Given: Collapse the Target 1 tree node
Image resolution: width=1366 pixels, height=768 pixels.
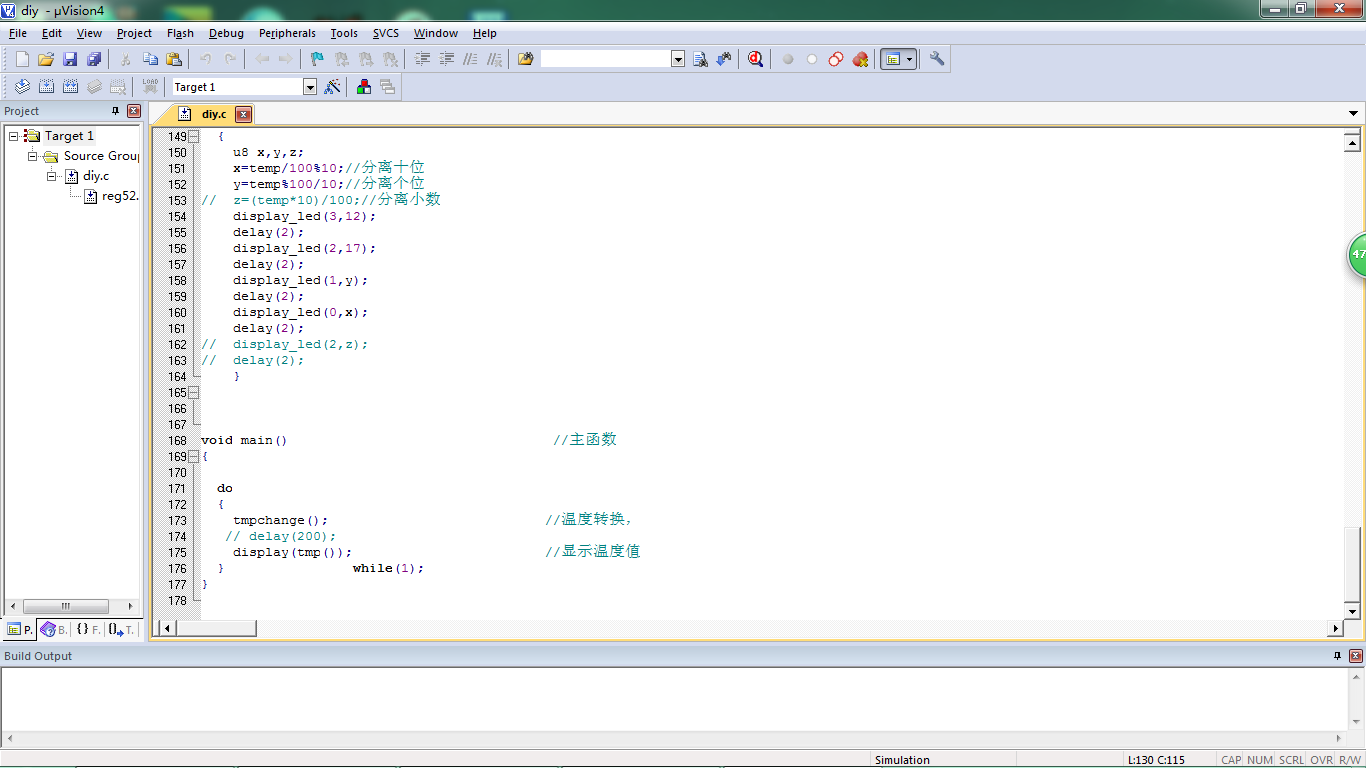Looking at the screenshot, I should 14,135.
